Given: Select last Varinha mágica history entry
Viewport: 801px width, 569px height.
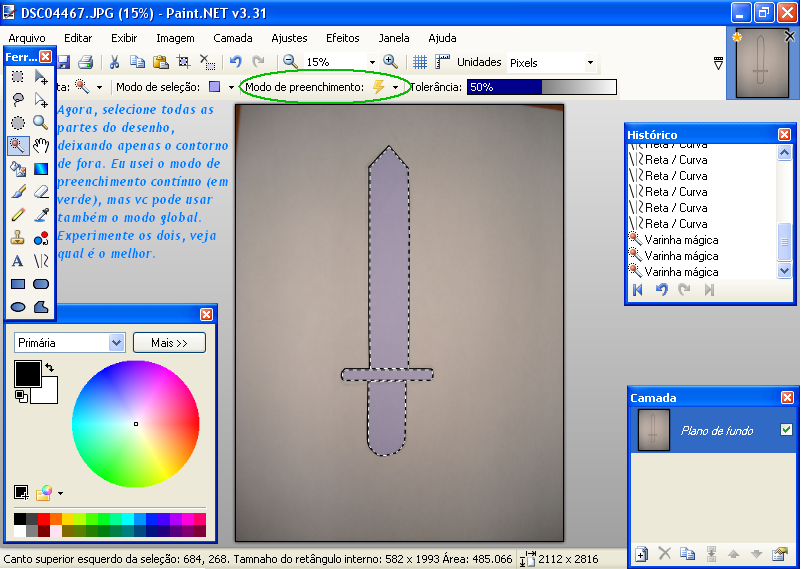Looking at the screenshot, I should coord(681,271).
